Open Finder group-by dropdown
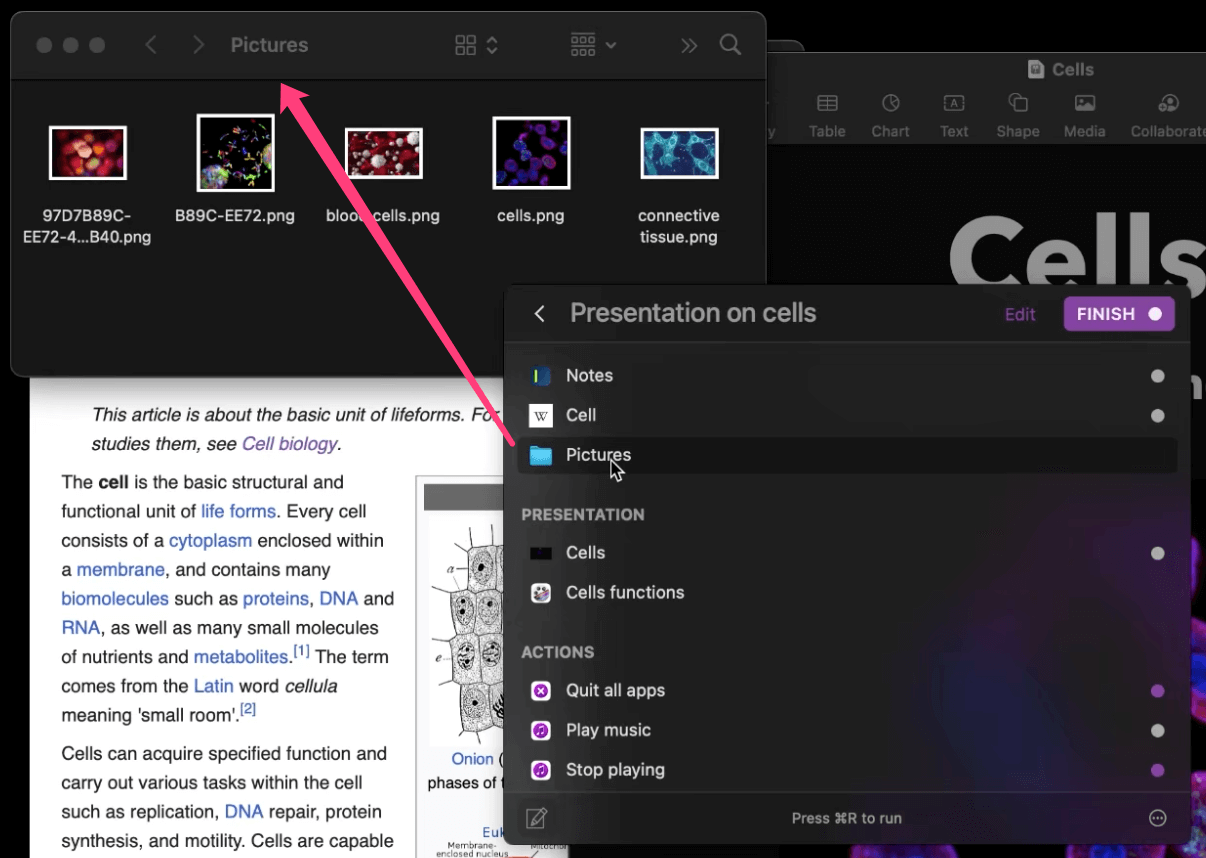The height and width of the screenshot is (858, 1206). pos(593,45)
